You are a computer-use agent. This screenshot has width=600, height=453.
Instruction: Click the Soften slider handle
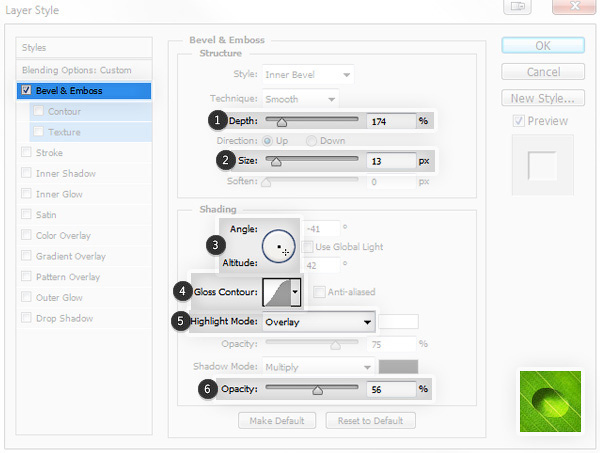pos(266,183)
